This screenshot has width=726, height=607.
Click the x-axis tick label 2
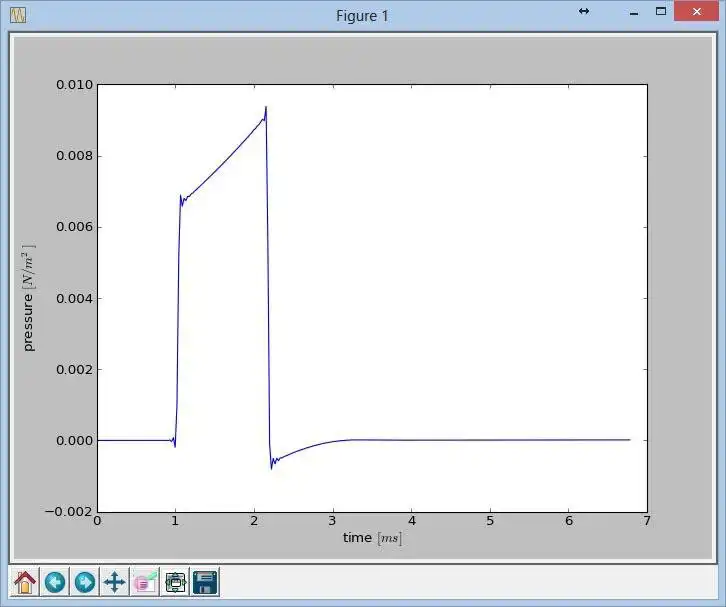(x=254, y=521)
